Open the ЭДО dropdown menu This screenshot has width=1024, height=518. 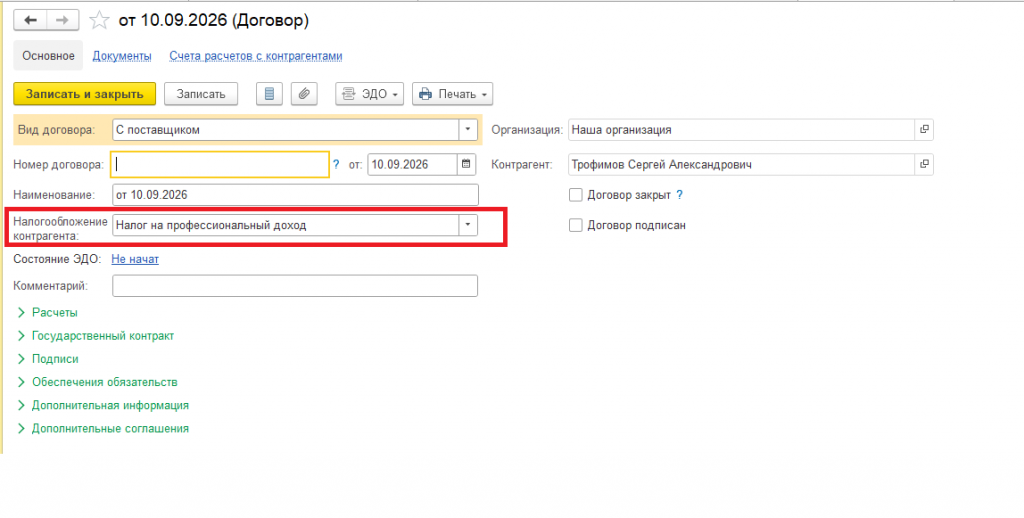[x=370, y=94]
